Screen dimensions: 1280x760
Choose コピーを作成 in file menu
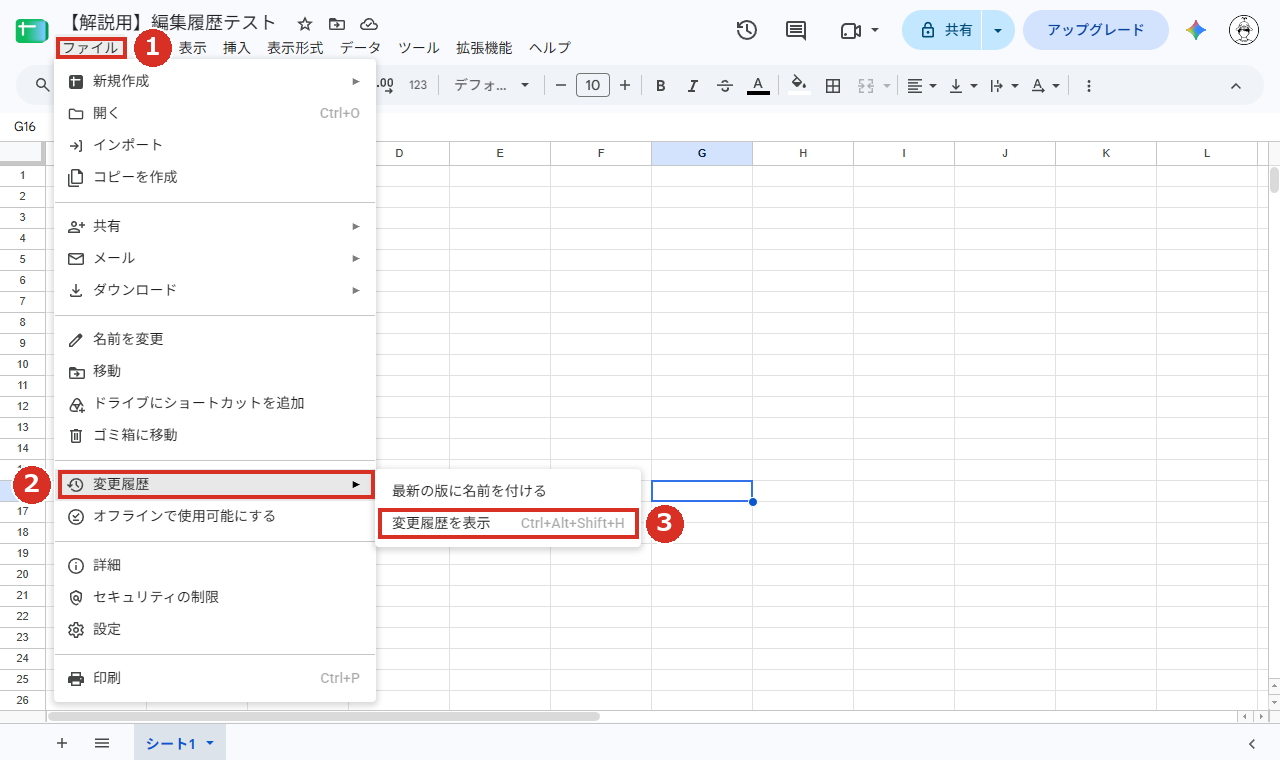pos(215,177)
